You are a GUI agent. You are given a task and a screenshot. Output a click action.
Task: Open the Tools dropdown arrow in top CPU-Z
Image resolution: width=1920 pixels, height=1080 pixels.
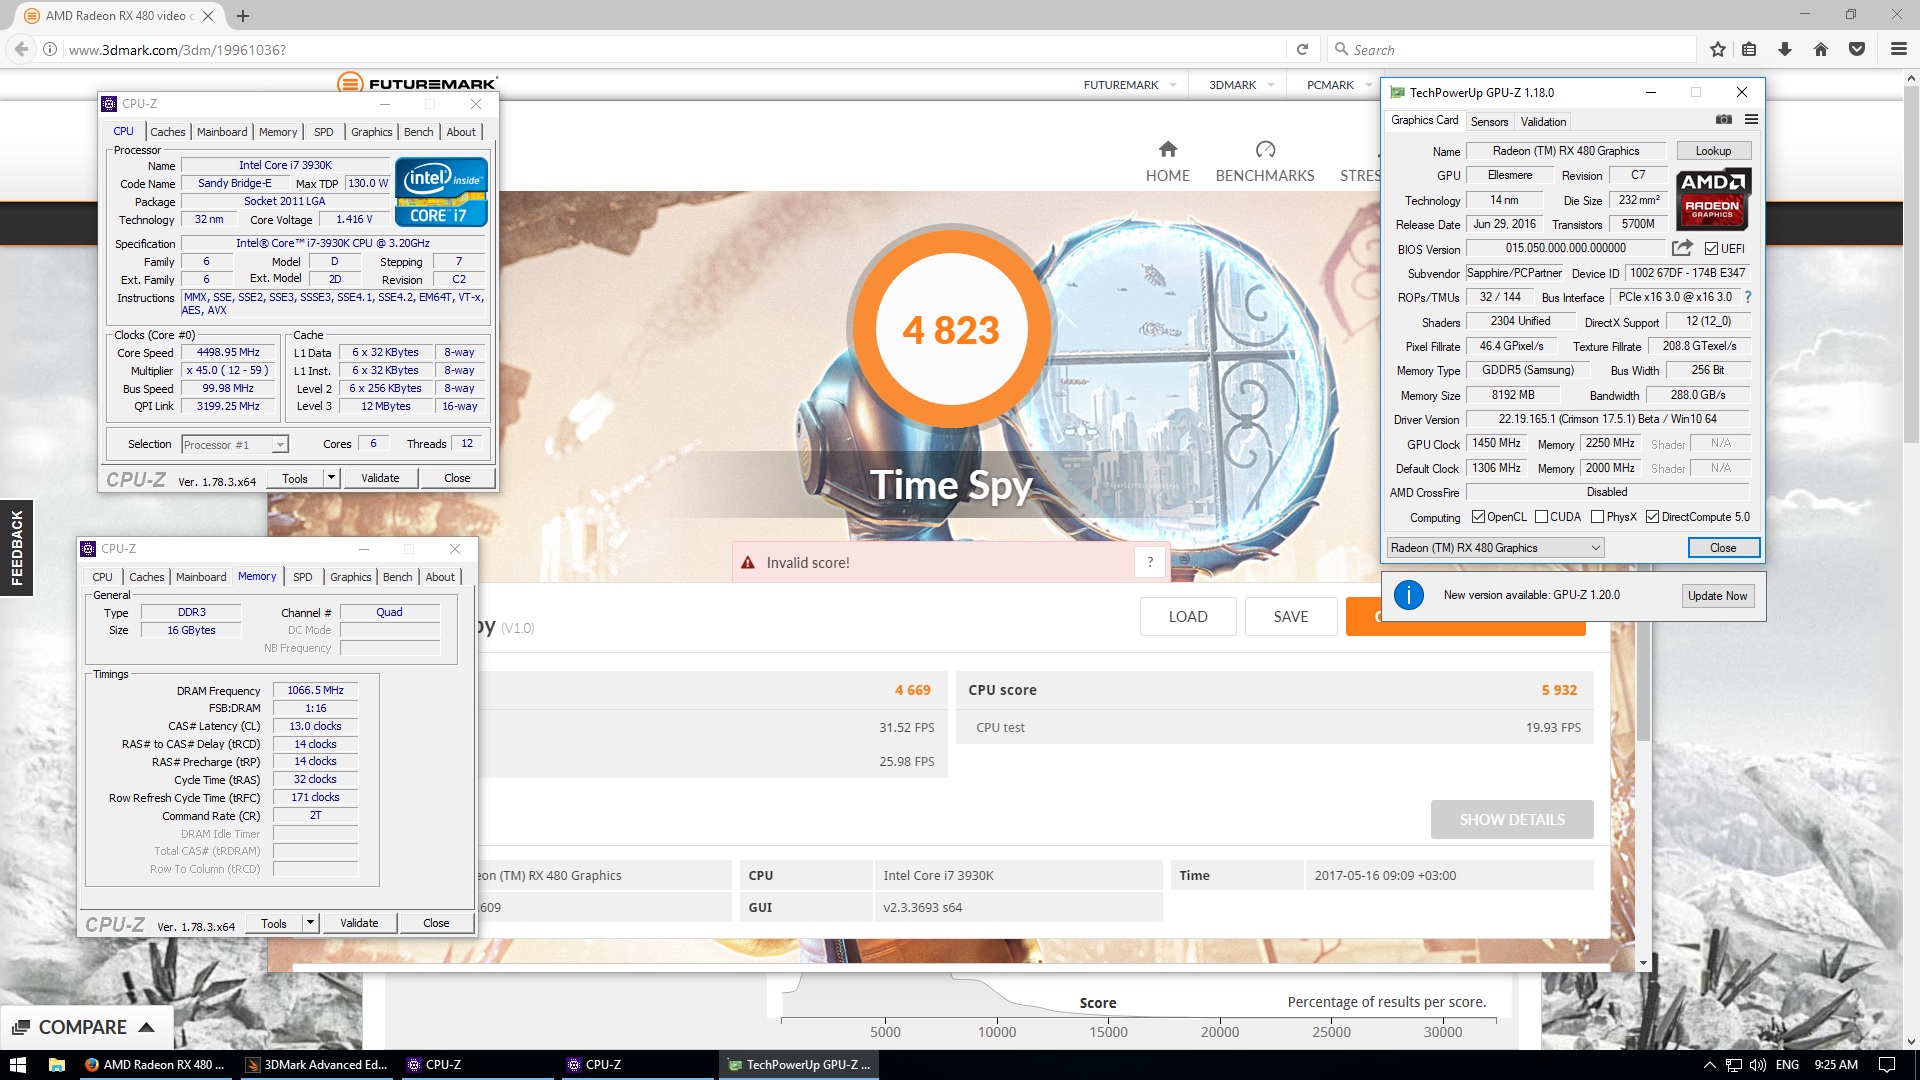[331, 478]
